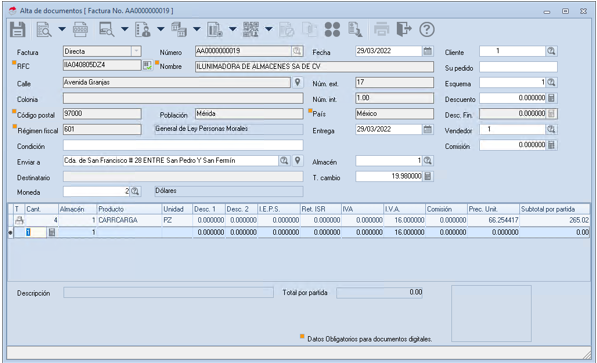Click the row icon in the CARRCARGA row
The width and height of the screenshot is (597, 363).
point(19,220)
